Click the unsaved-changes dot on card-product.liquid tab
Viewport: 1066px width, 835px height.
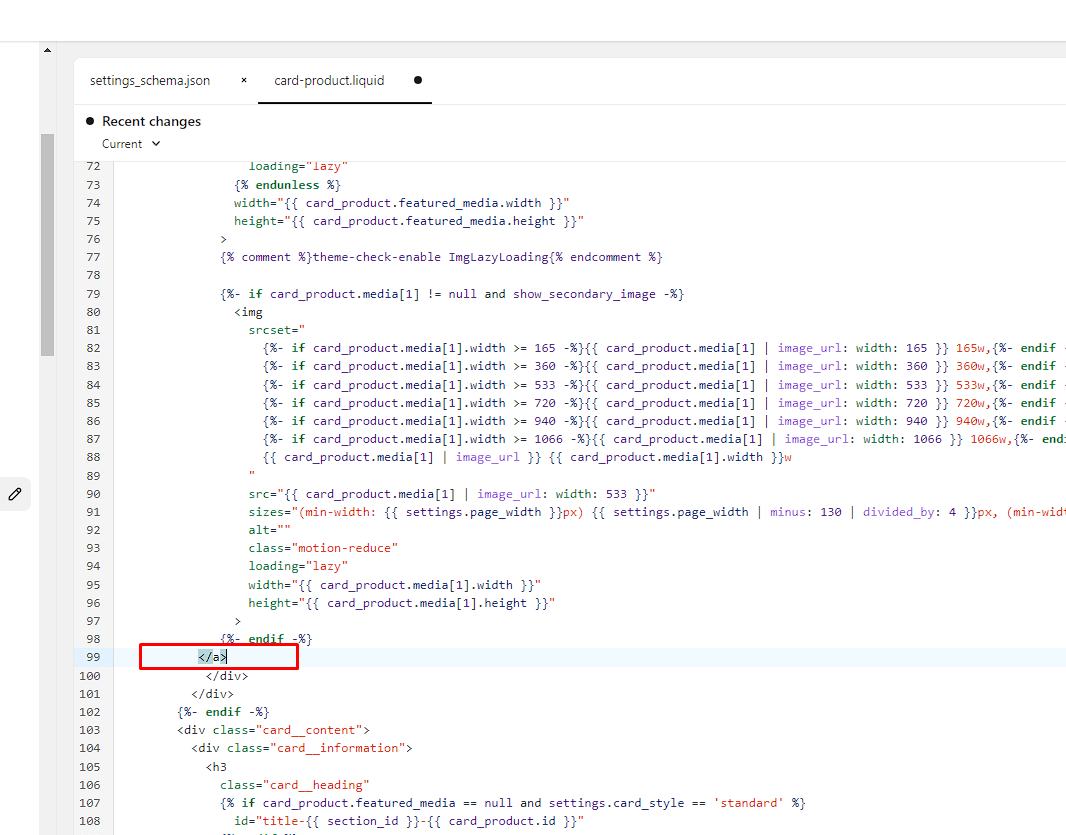coord(418,80)
